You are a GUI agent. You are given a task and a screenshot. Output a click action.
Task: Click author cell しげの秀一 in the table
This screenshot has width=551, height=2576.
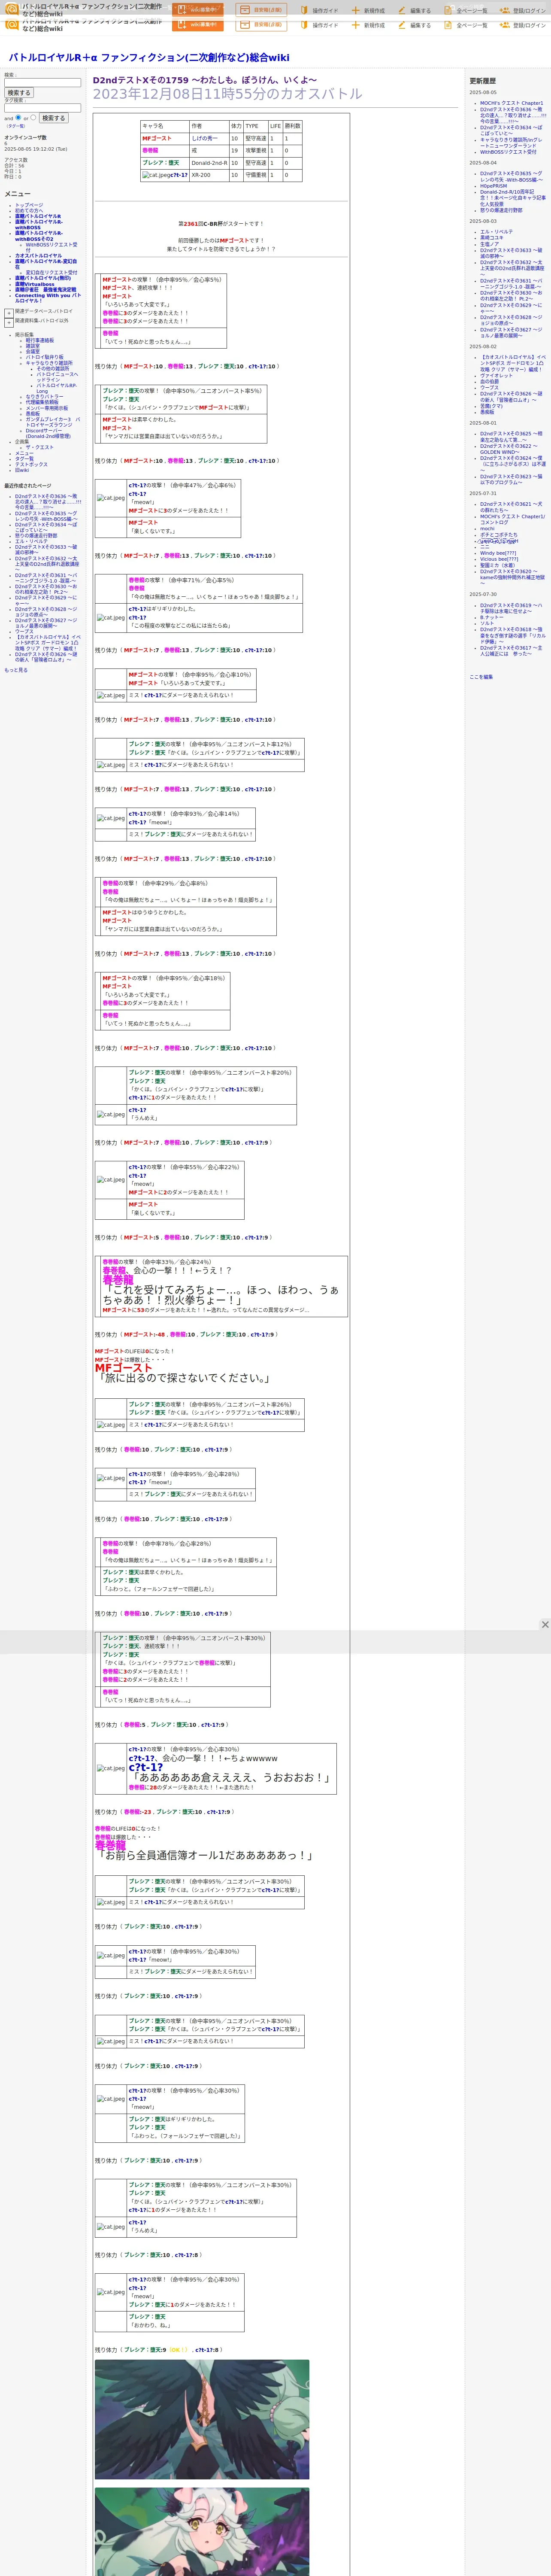pyautogui.click(x=204, y=139)
